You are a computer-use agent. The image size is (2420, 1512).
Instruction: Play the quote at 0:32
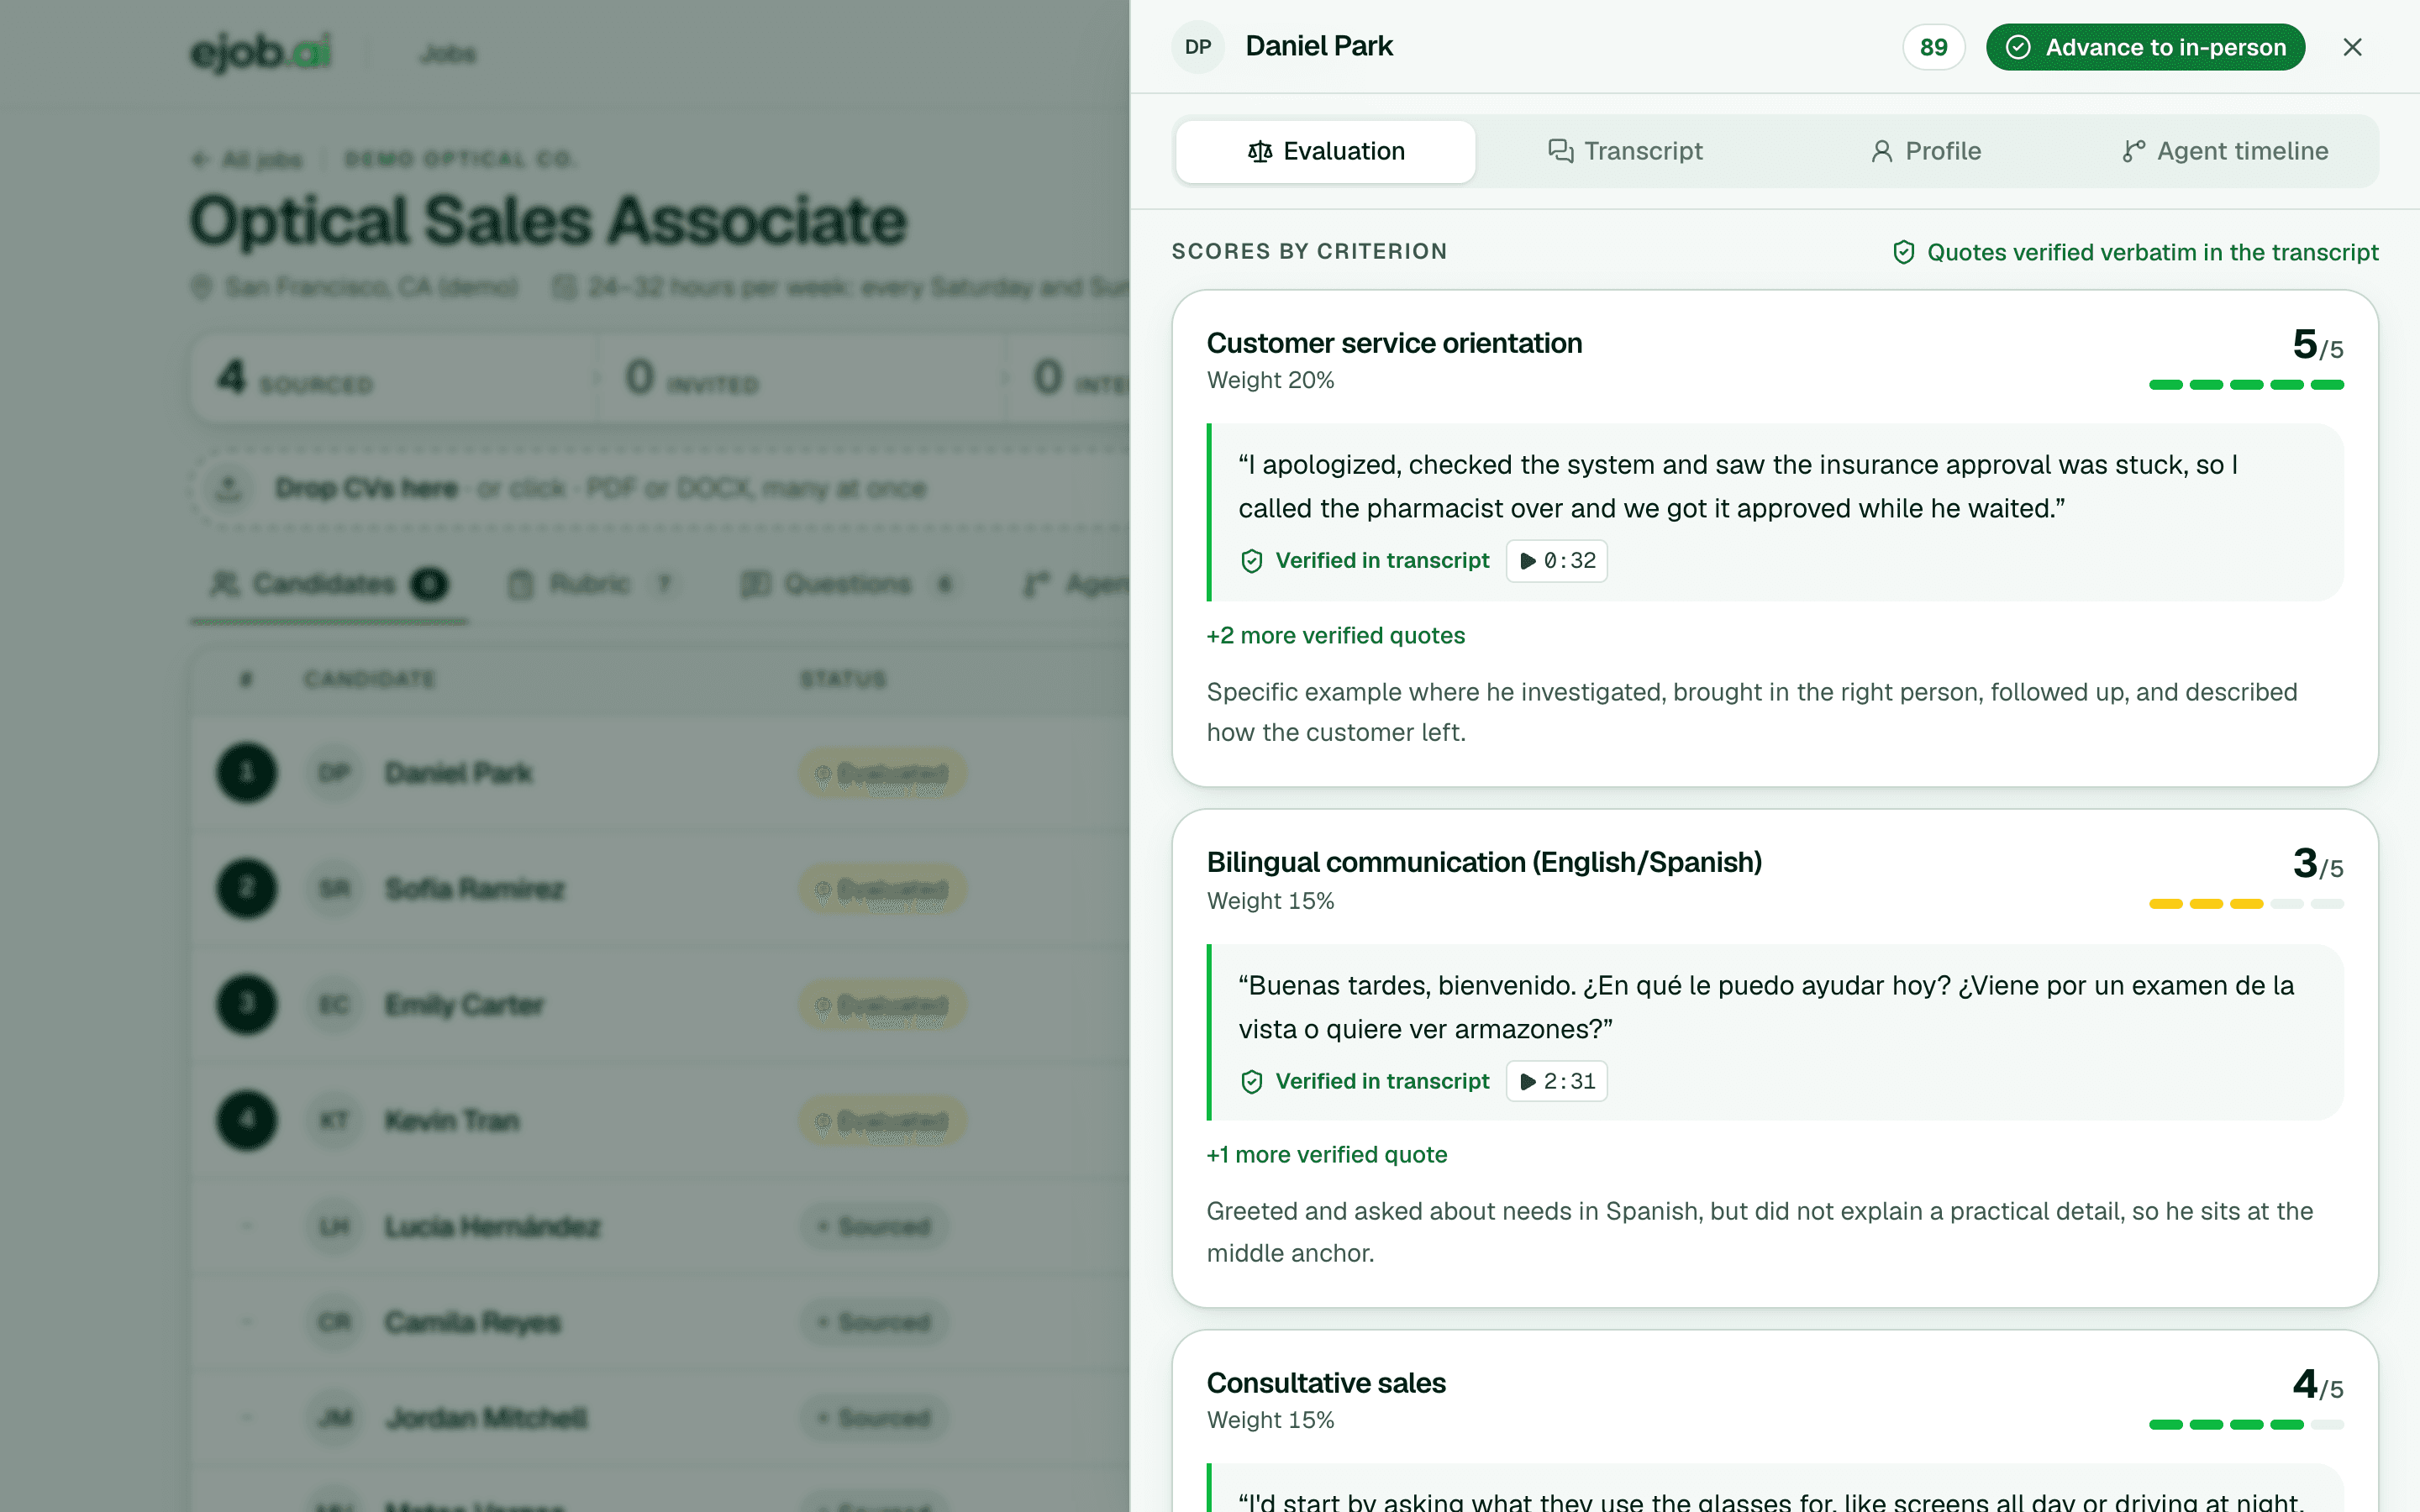coord(1556,561)
